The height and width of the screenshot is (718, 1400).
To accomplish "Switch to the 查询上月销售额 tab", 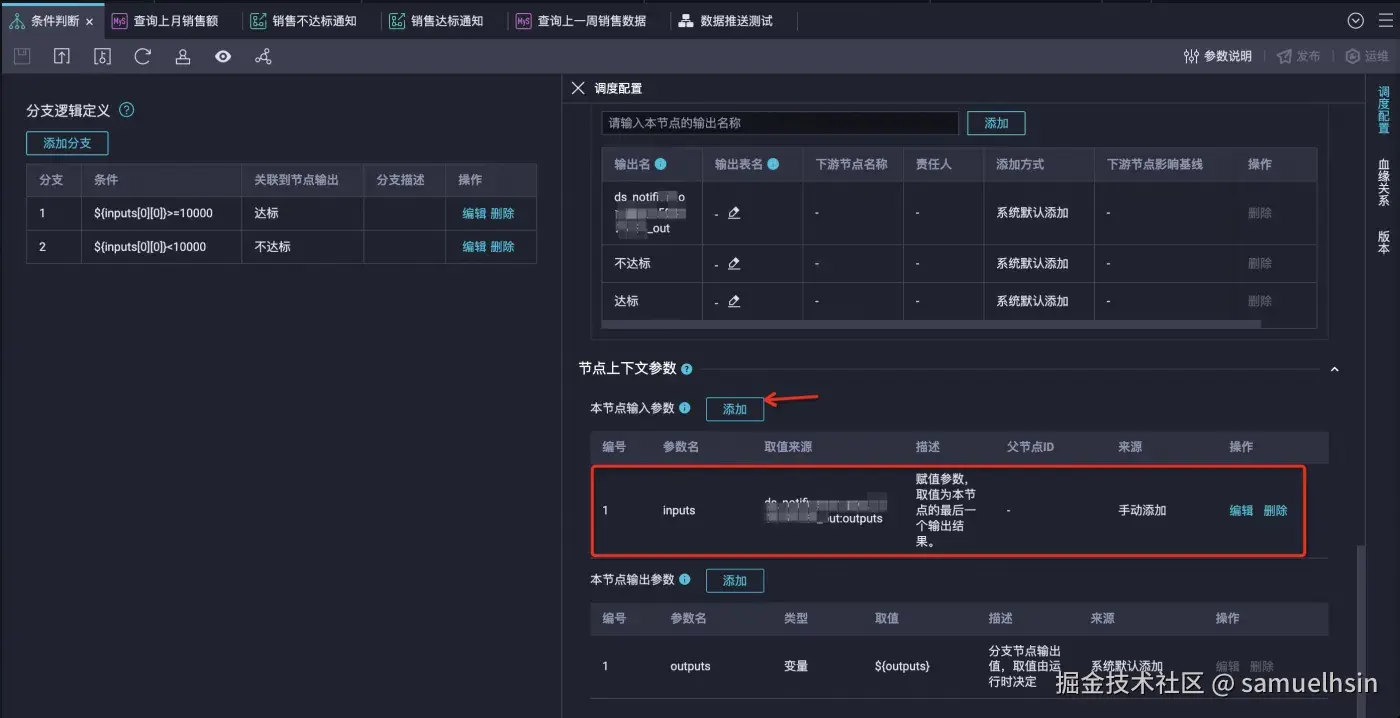I will coord(165,21).
